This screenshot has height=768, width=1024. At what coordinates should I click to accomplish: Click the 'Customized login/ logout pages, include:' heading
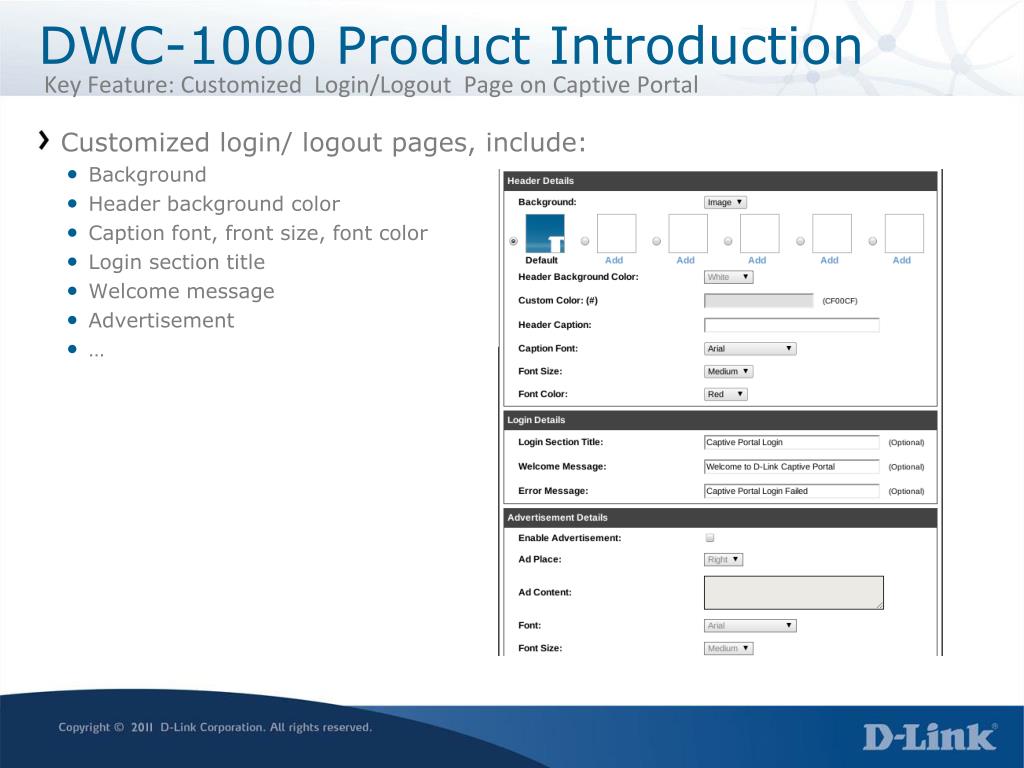[324, 142]
